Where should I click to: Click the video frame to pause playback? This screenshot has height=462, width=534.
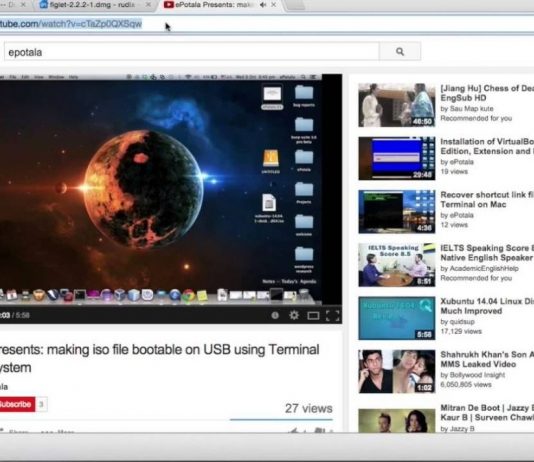161,191
